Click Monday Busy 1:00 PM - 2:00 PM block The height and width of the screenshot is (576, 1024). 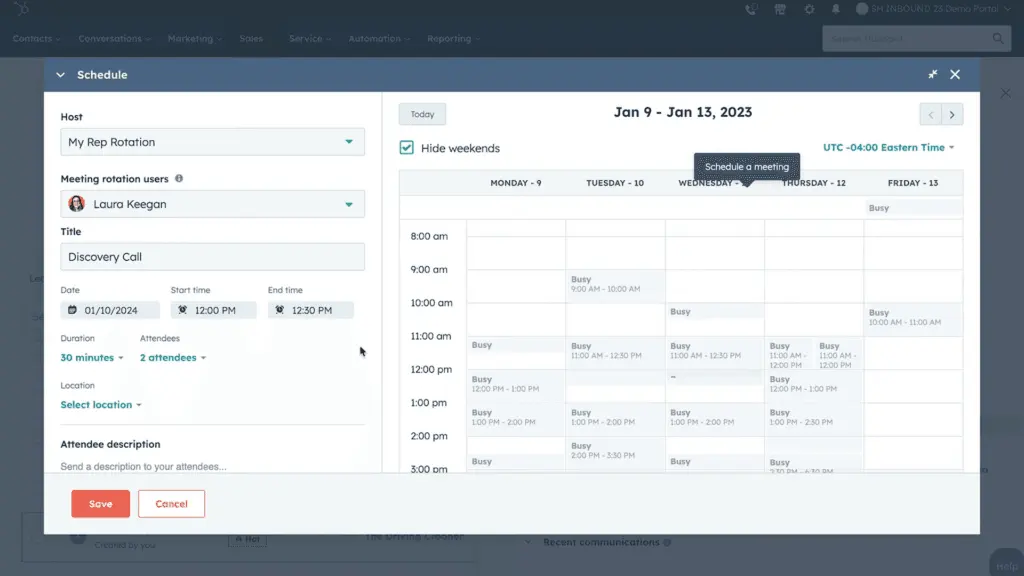point(515,419)
